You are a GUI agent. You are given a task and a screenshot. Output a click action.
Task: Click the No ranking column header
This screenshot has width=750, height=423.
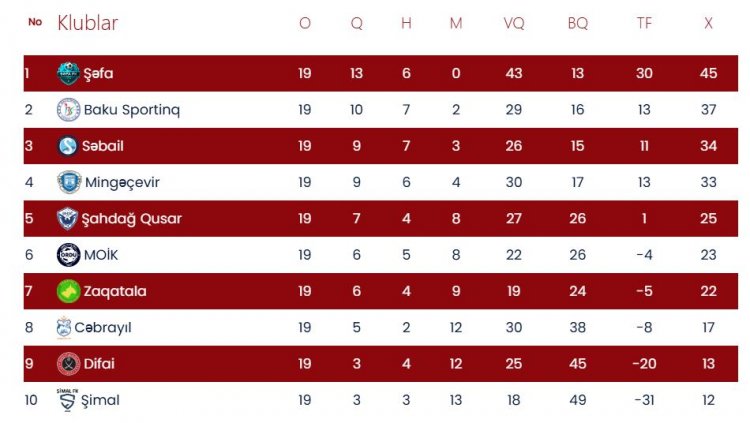coord(35,22)
